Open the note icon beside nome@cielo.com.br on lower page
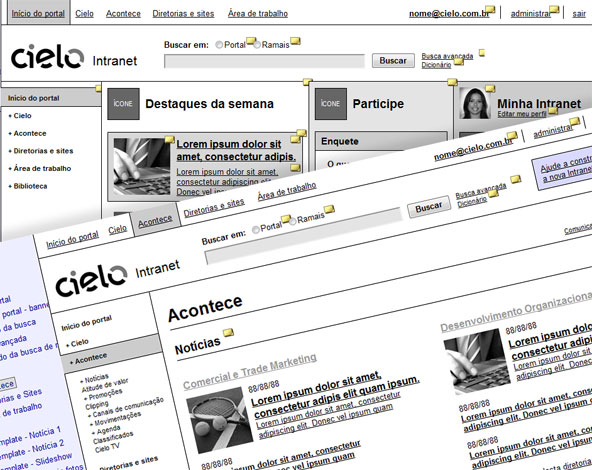The image size is (592, 470). [512, 135]
